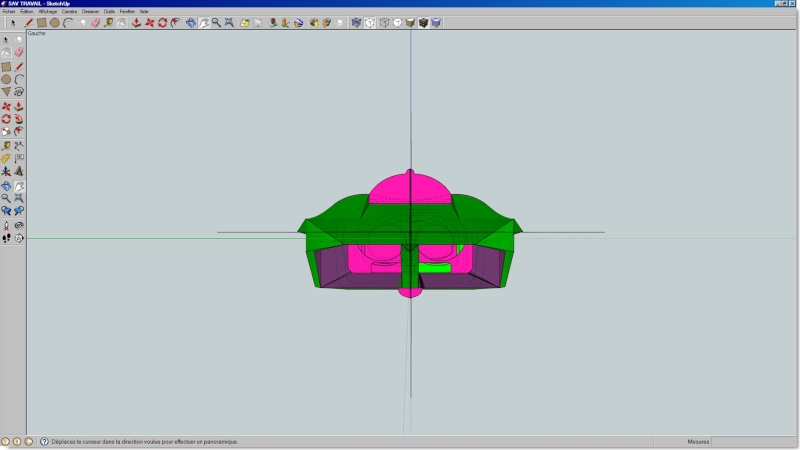
Task: Click the status bar help question icon
Action: coord(44,442)
